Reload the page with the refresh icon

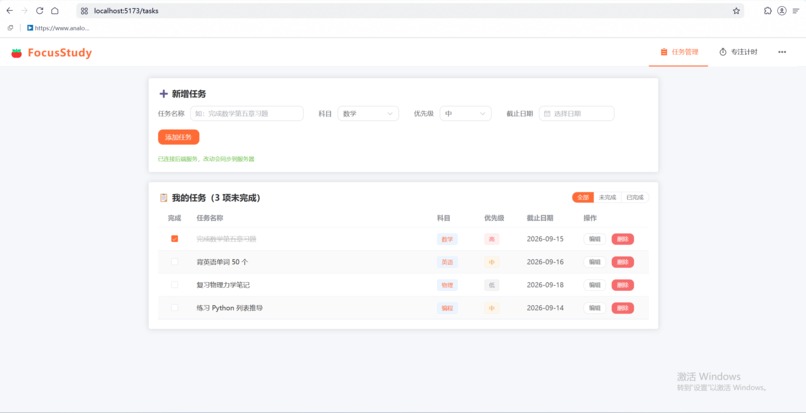coord(39,10)
